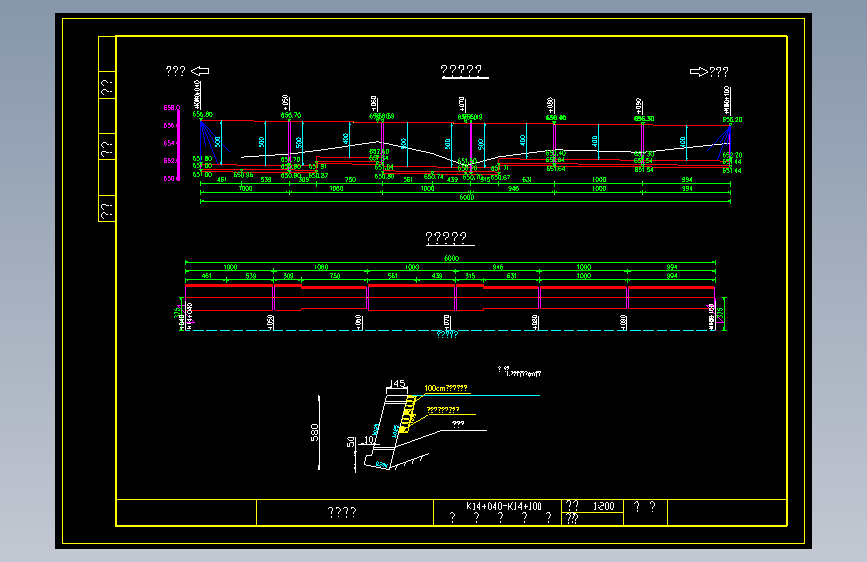This screenshot has width=867, height=562.
Task: Click the left-pointing arrow symbol at top left
Action: [x=200, y=71]
